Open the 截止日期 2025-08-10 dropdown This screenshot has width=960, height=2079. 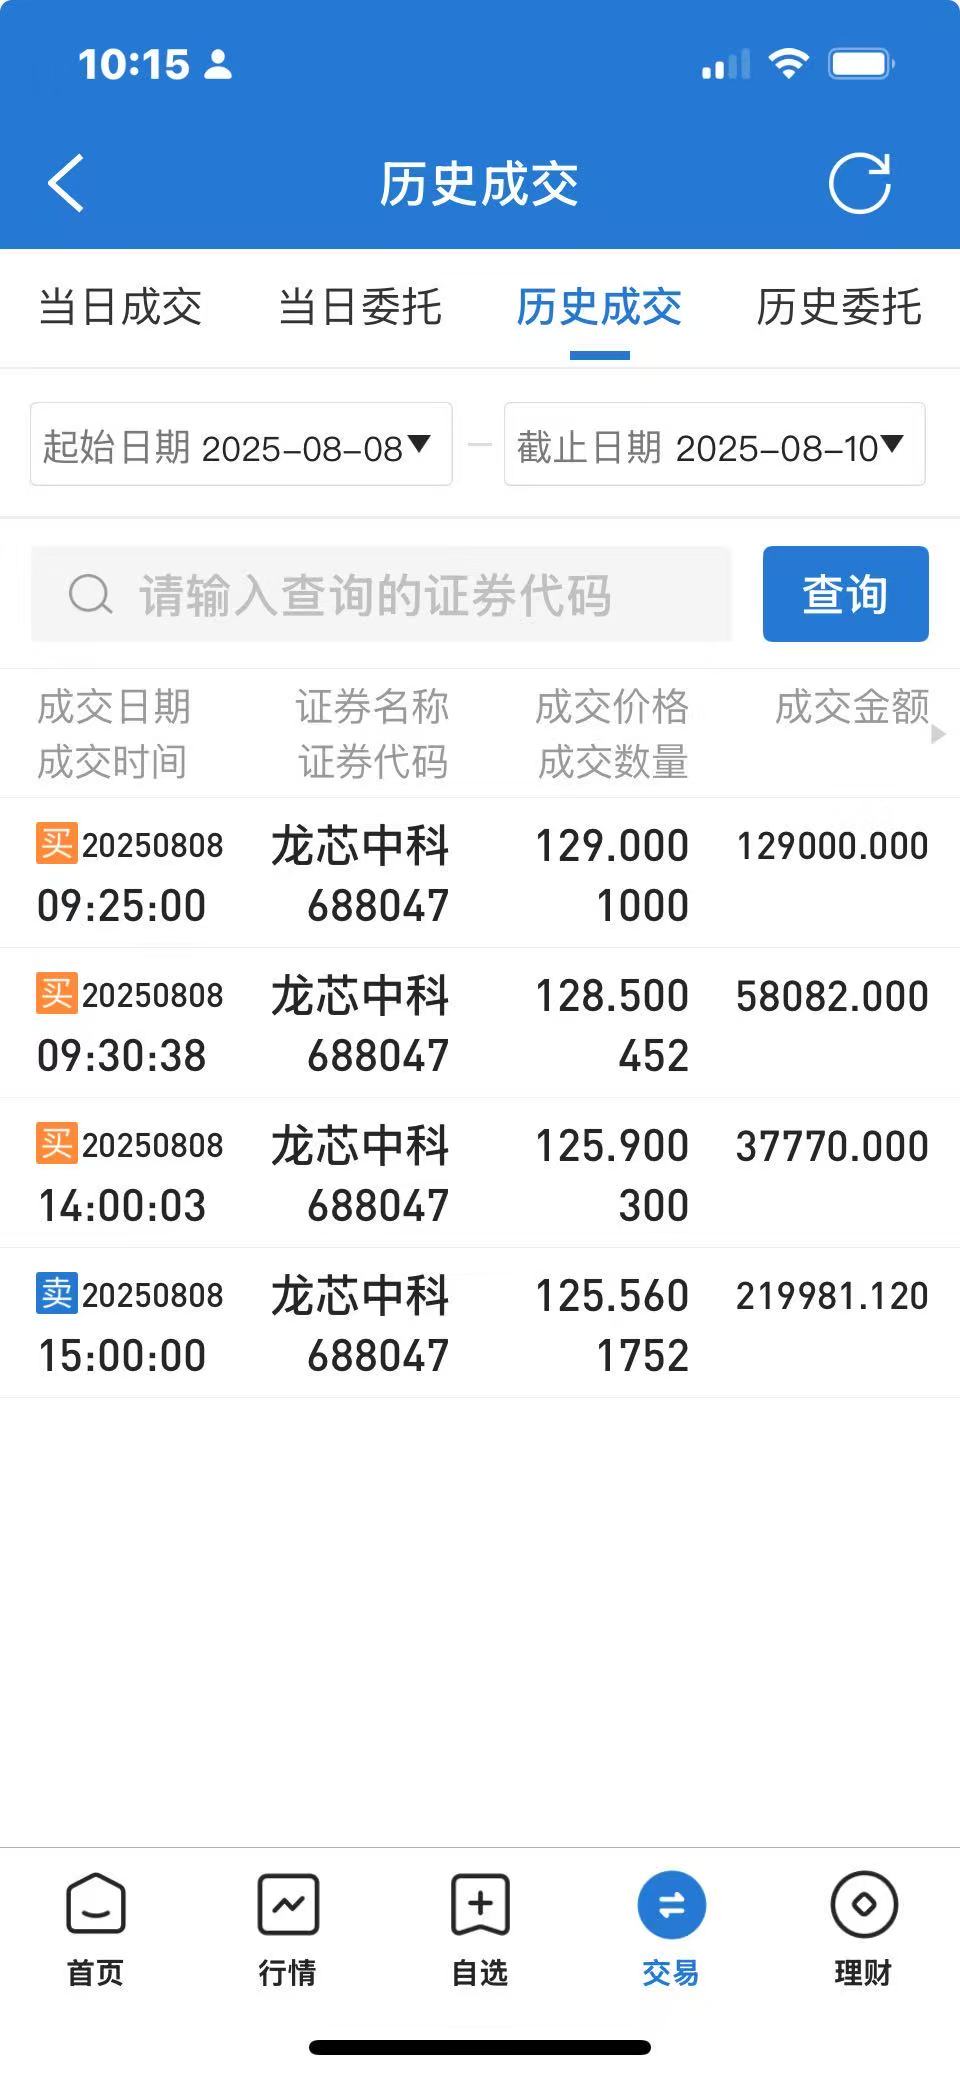(x=715, y=444)
